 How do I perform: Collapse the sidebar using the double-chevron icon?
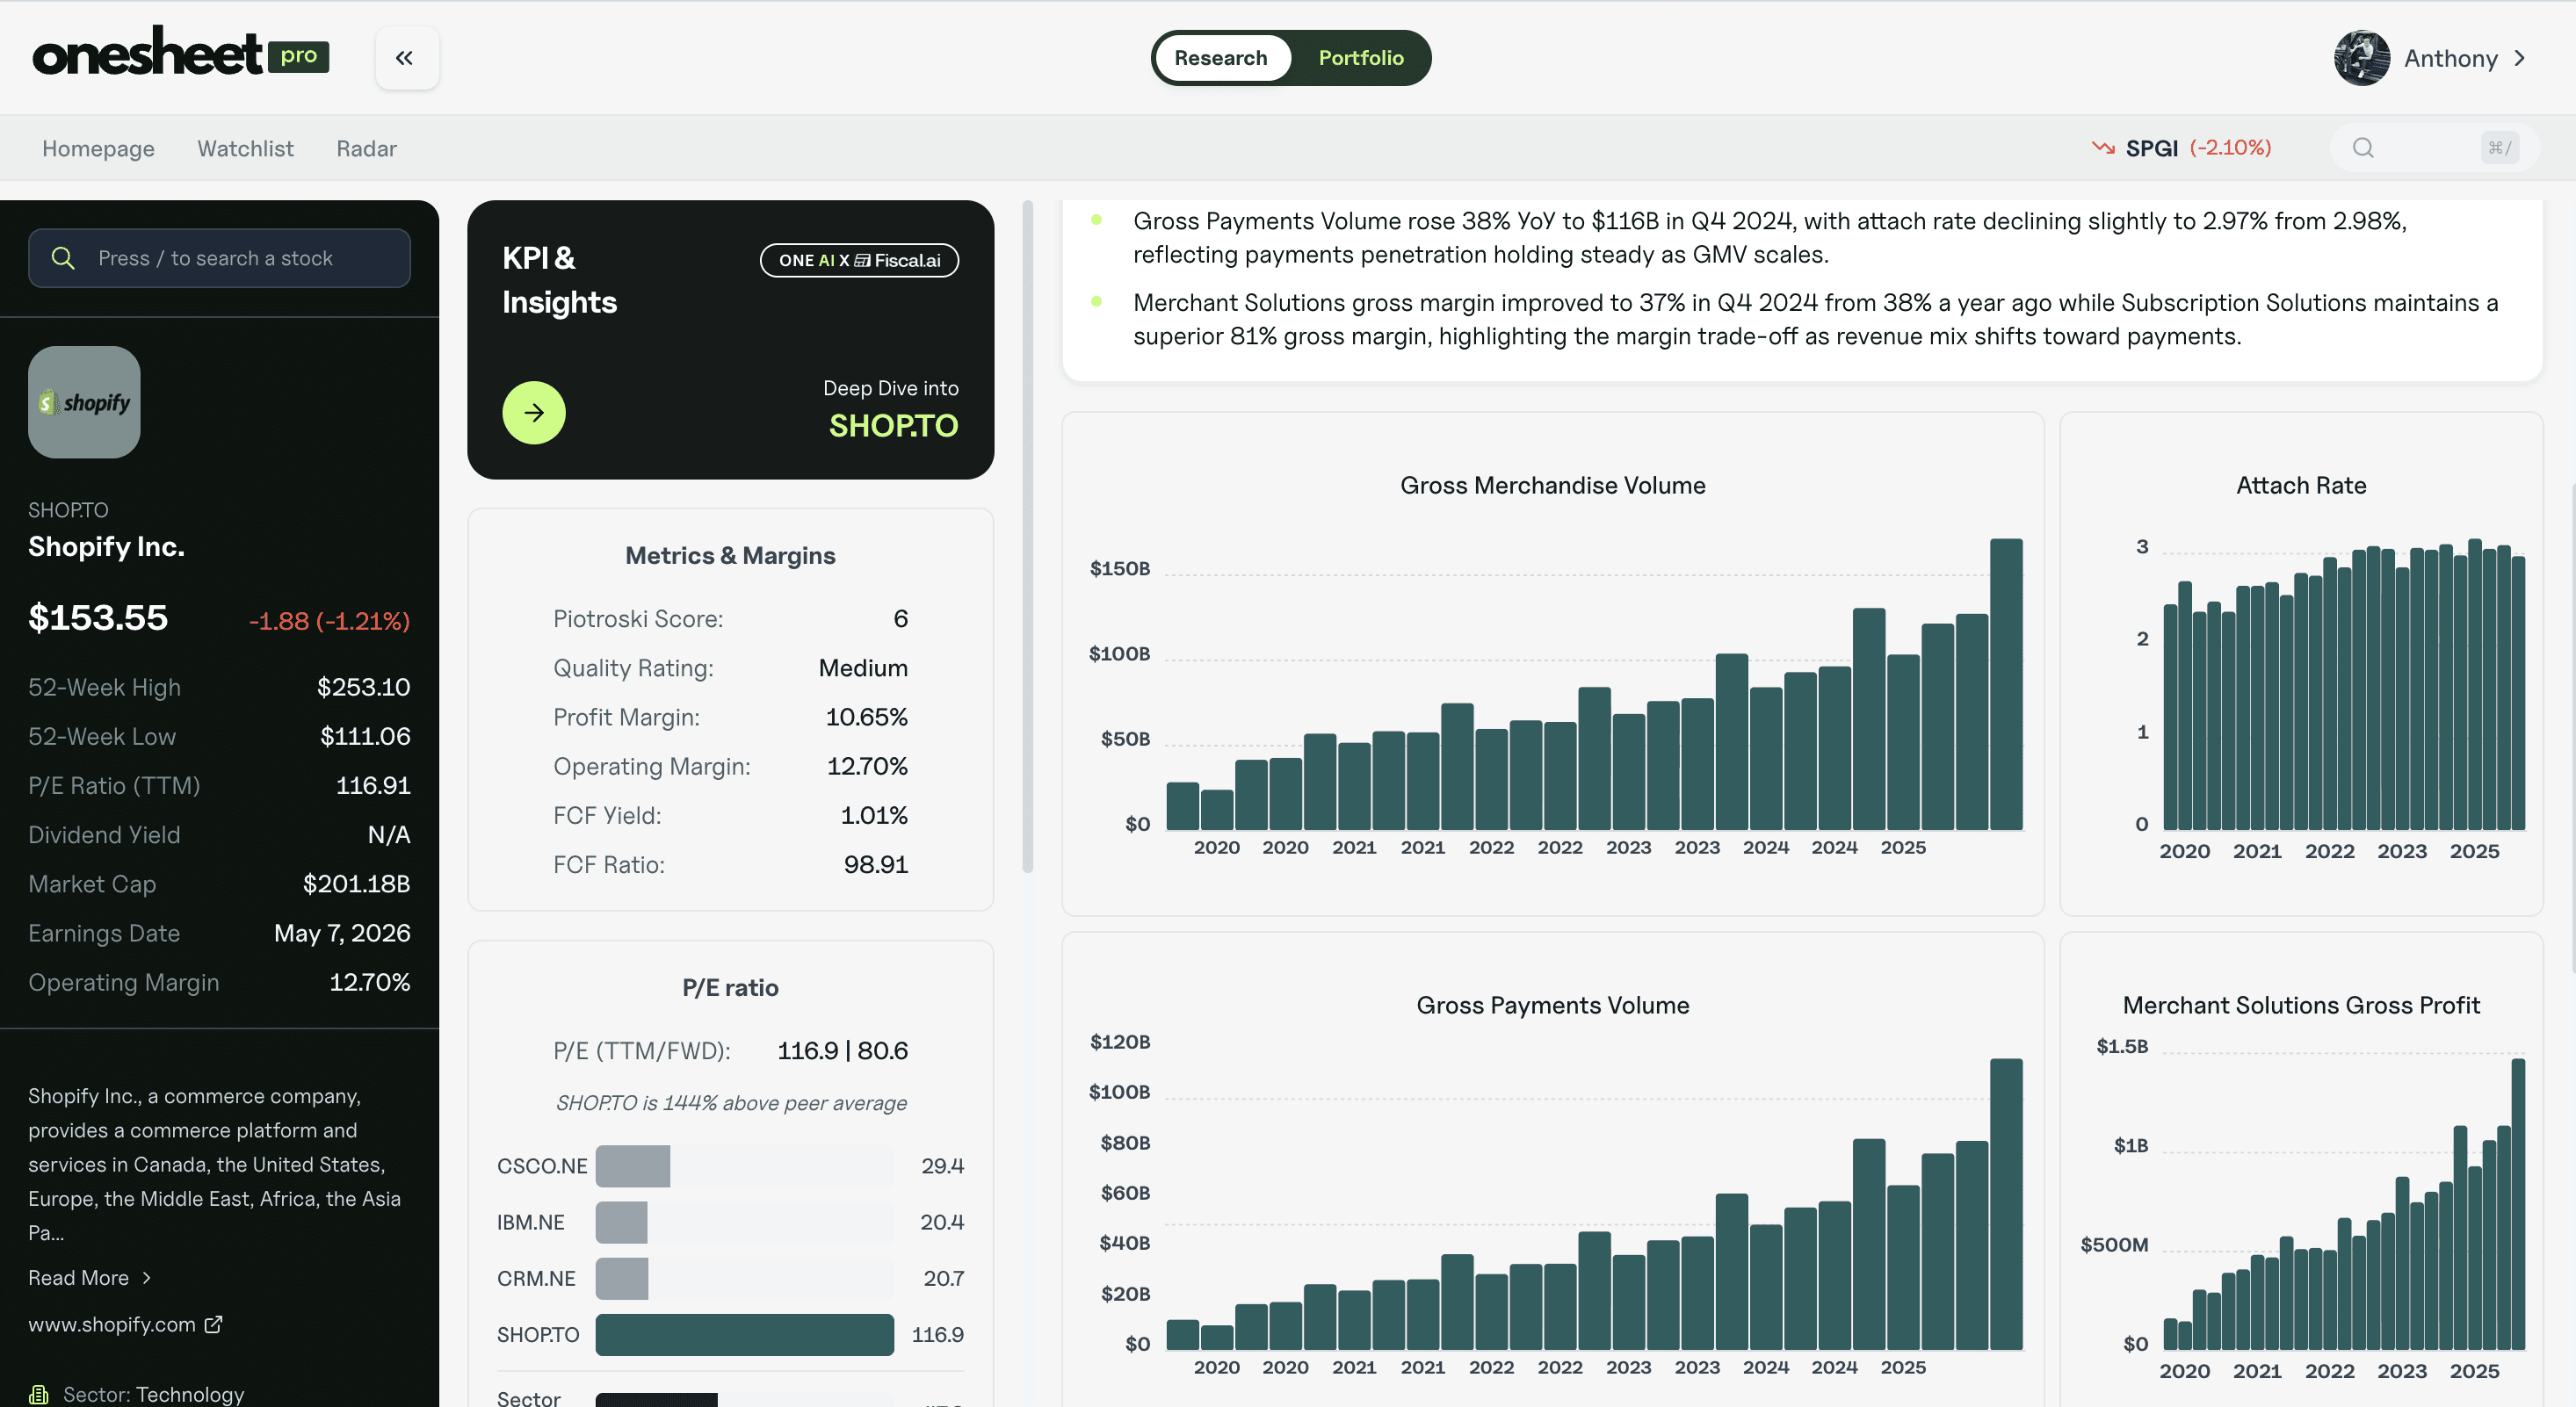pos(406,57)
